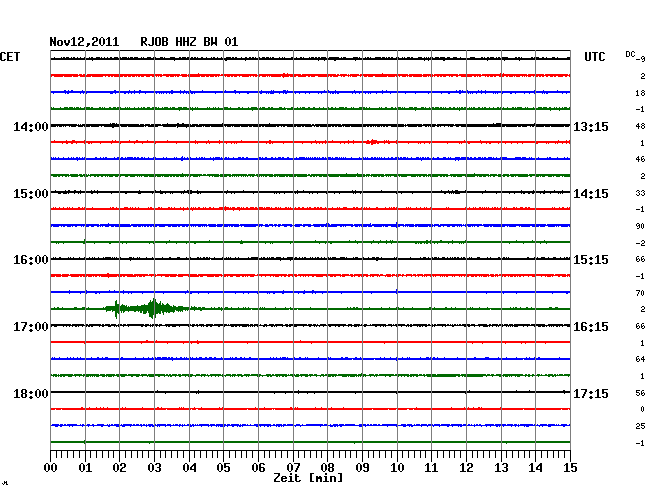Click DC value 33 beside 14:15

(640, 193)
